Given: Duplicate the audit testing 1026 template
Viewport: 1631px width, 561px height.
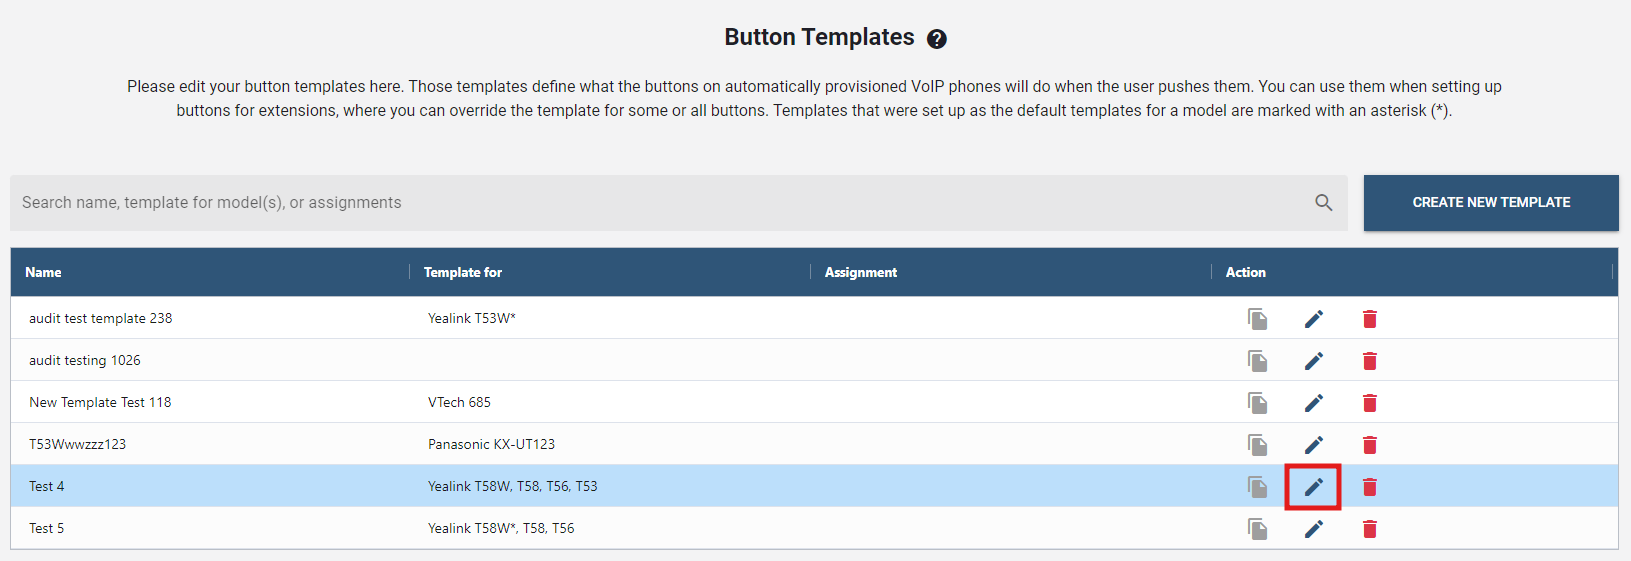Looking at the screenshot, I should pyautogui.click(x=1257, y=361).
